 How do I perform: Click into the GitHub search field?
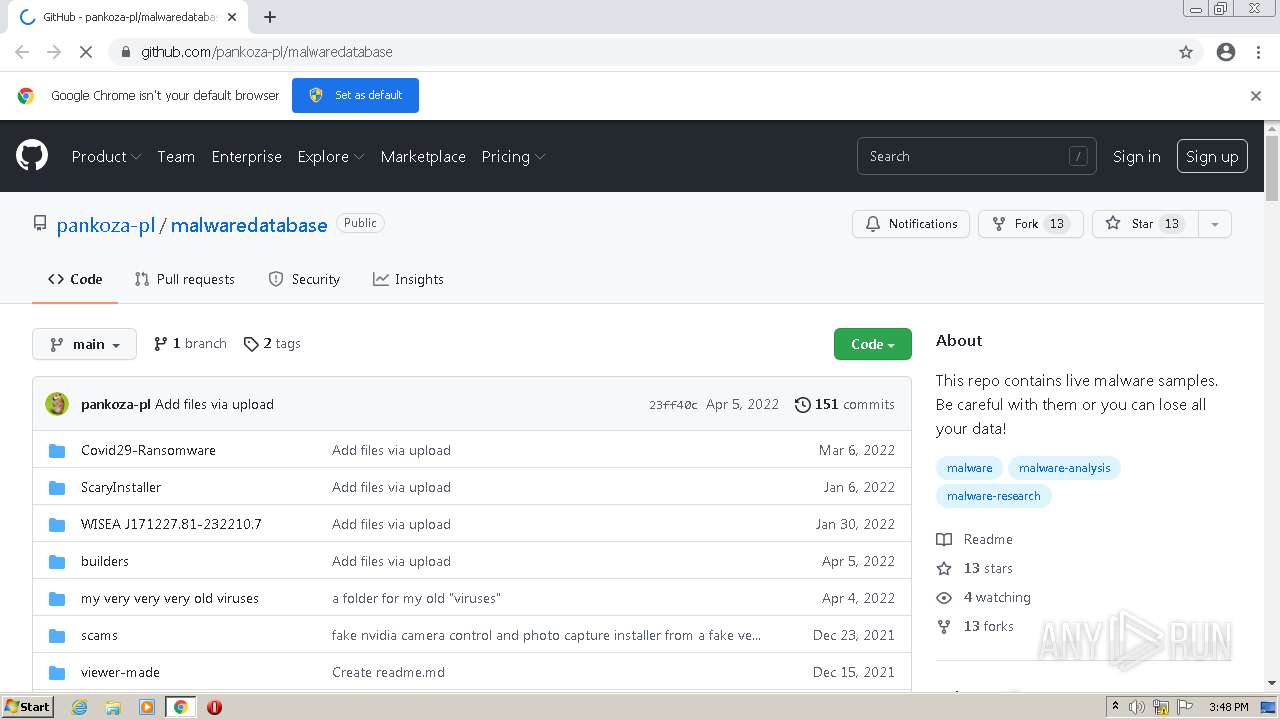976,156
